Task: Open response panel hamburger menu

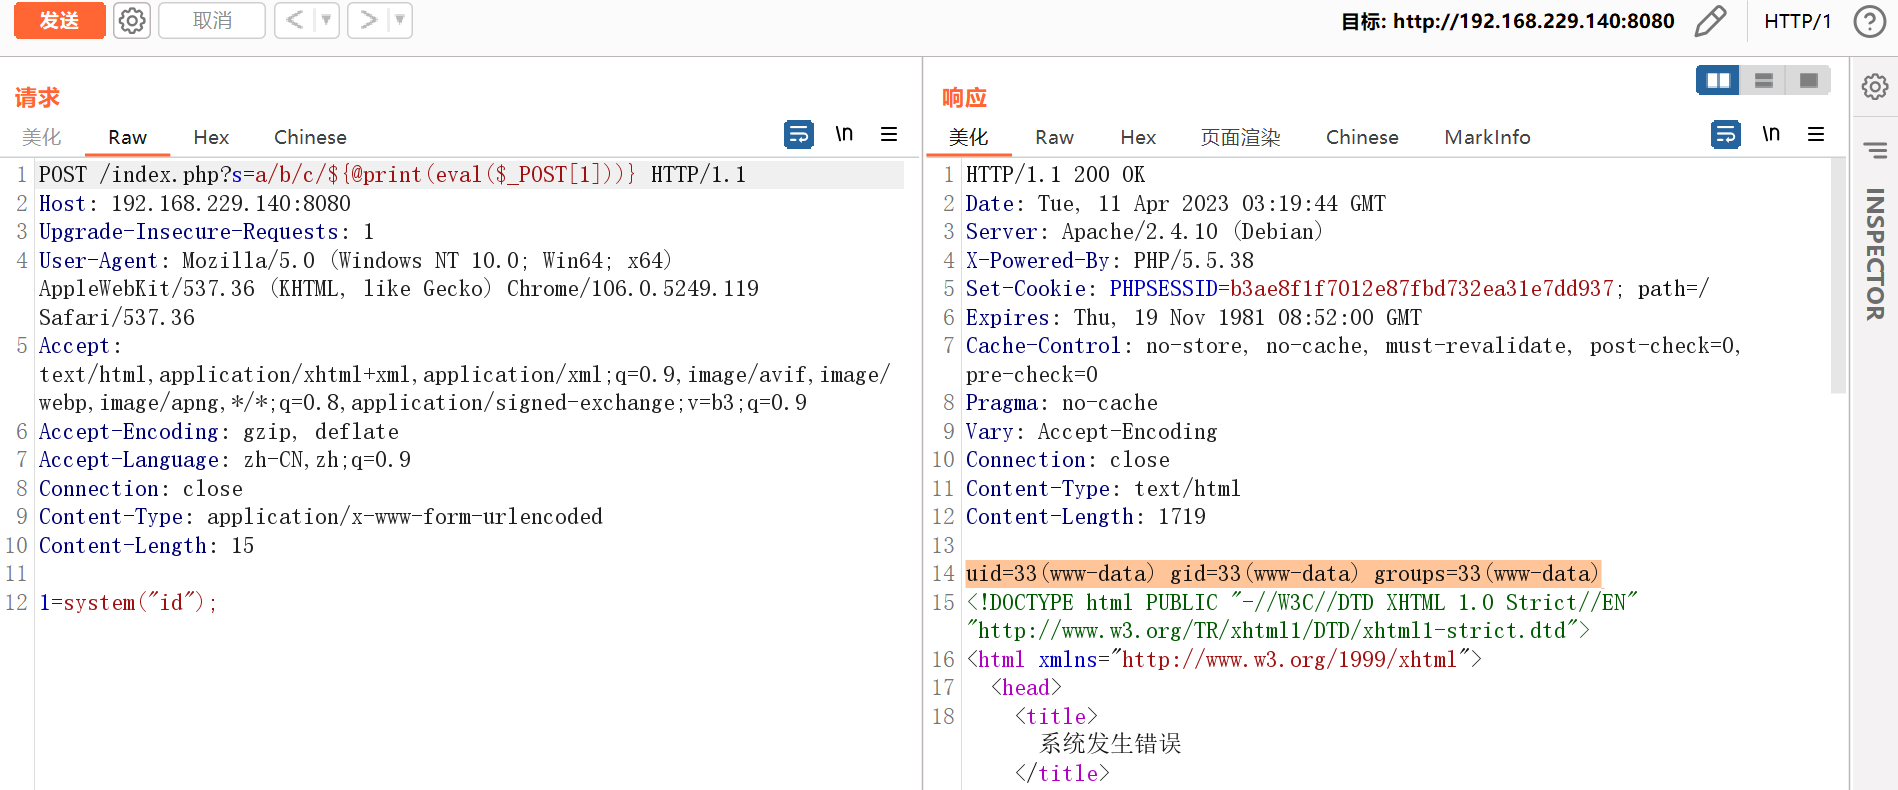Action: pos(1816,134)
